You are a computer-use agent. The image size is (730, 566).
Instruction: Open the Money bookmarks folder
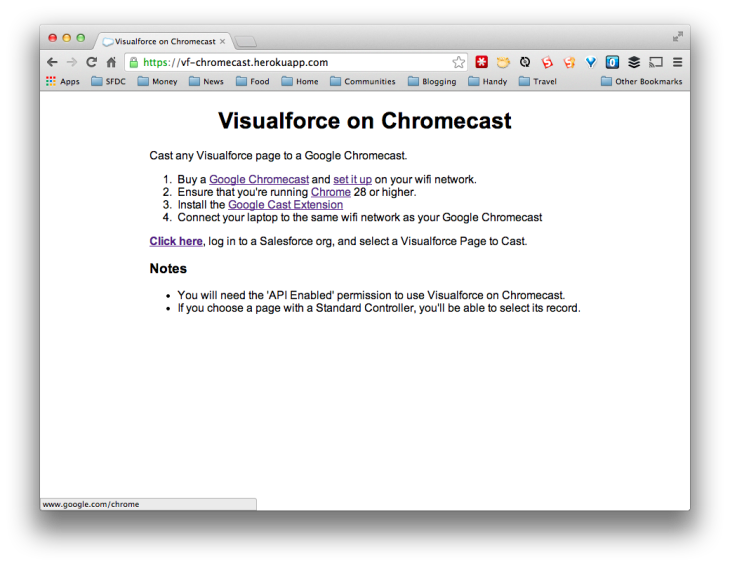pyautogui.click(x=157, y=81)
